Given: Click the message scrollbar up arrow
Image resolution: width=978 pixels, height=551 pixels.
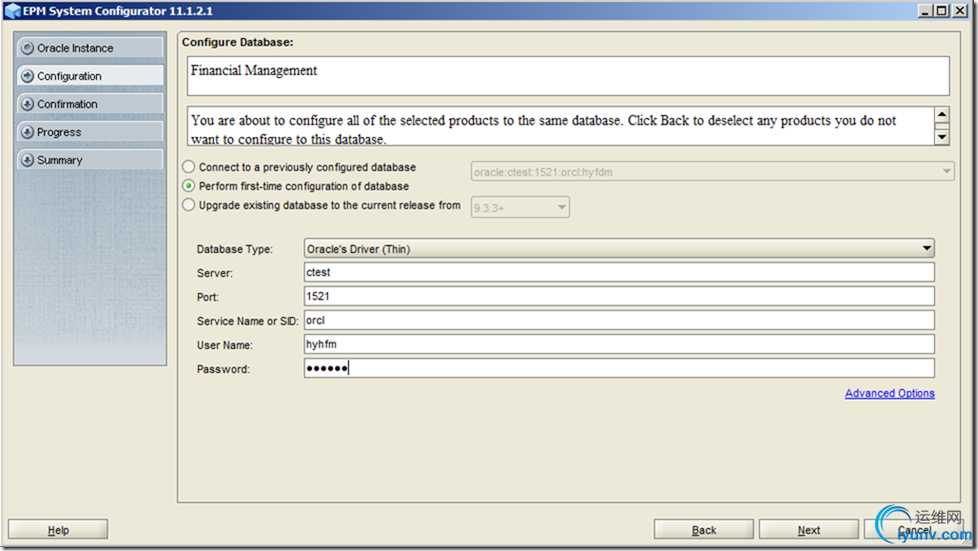Looking at the screenshot, I should pyautogui.click(x=942, y=115).
